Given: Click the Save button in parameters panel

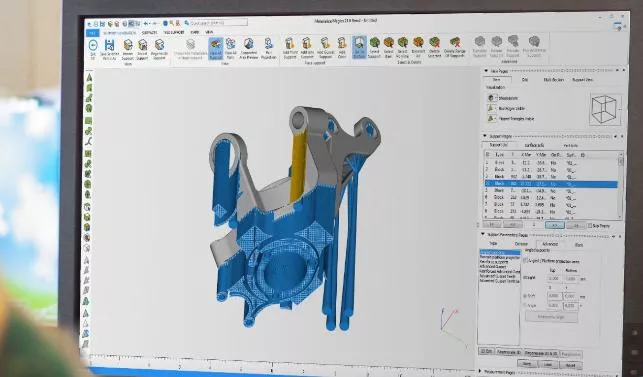Looking at the screenshot, I should (527, 364).
